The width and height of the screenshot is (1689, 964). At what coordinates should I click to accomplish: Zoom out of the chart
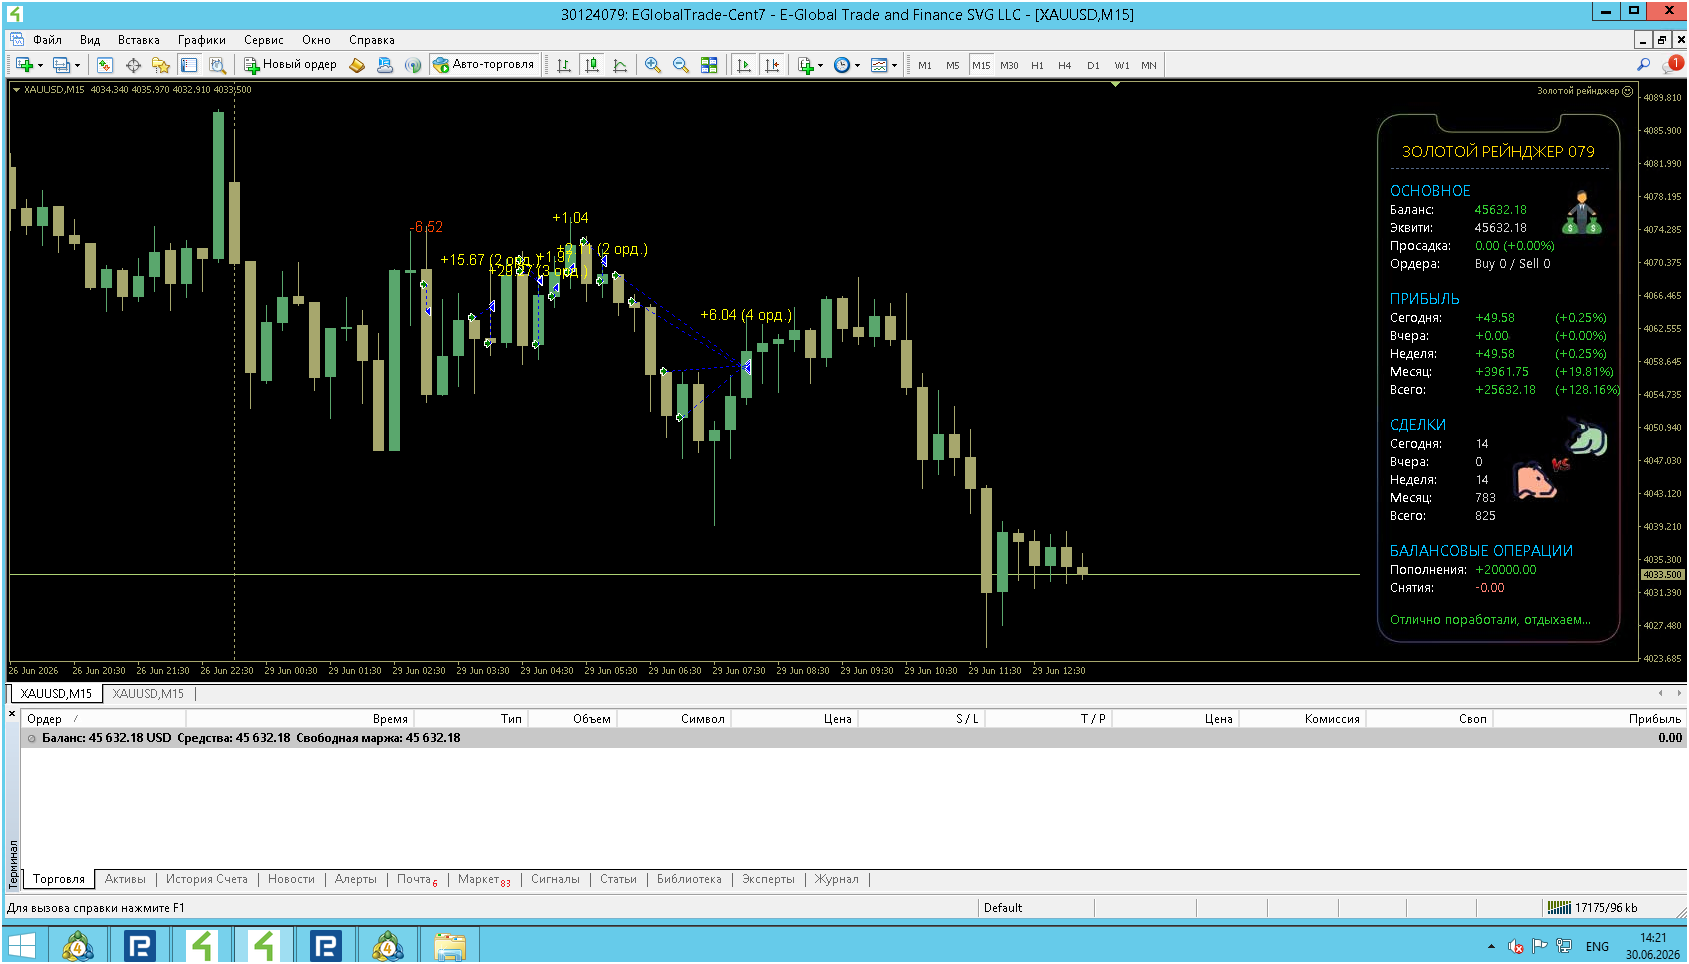click(681, 65)
